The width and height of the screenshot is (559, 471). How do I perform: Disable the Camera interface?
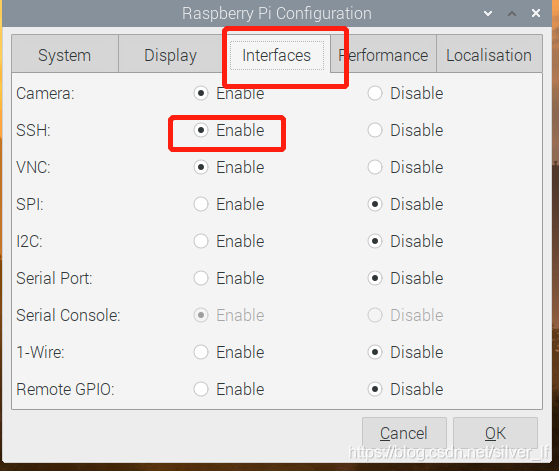click(405, 93)
